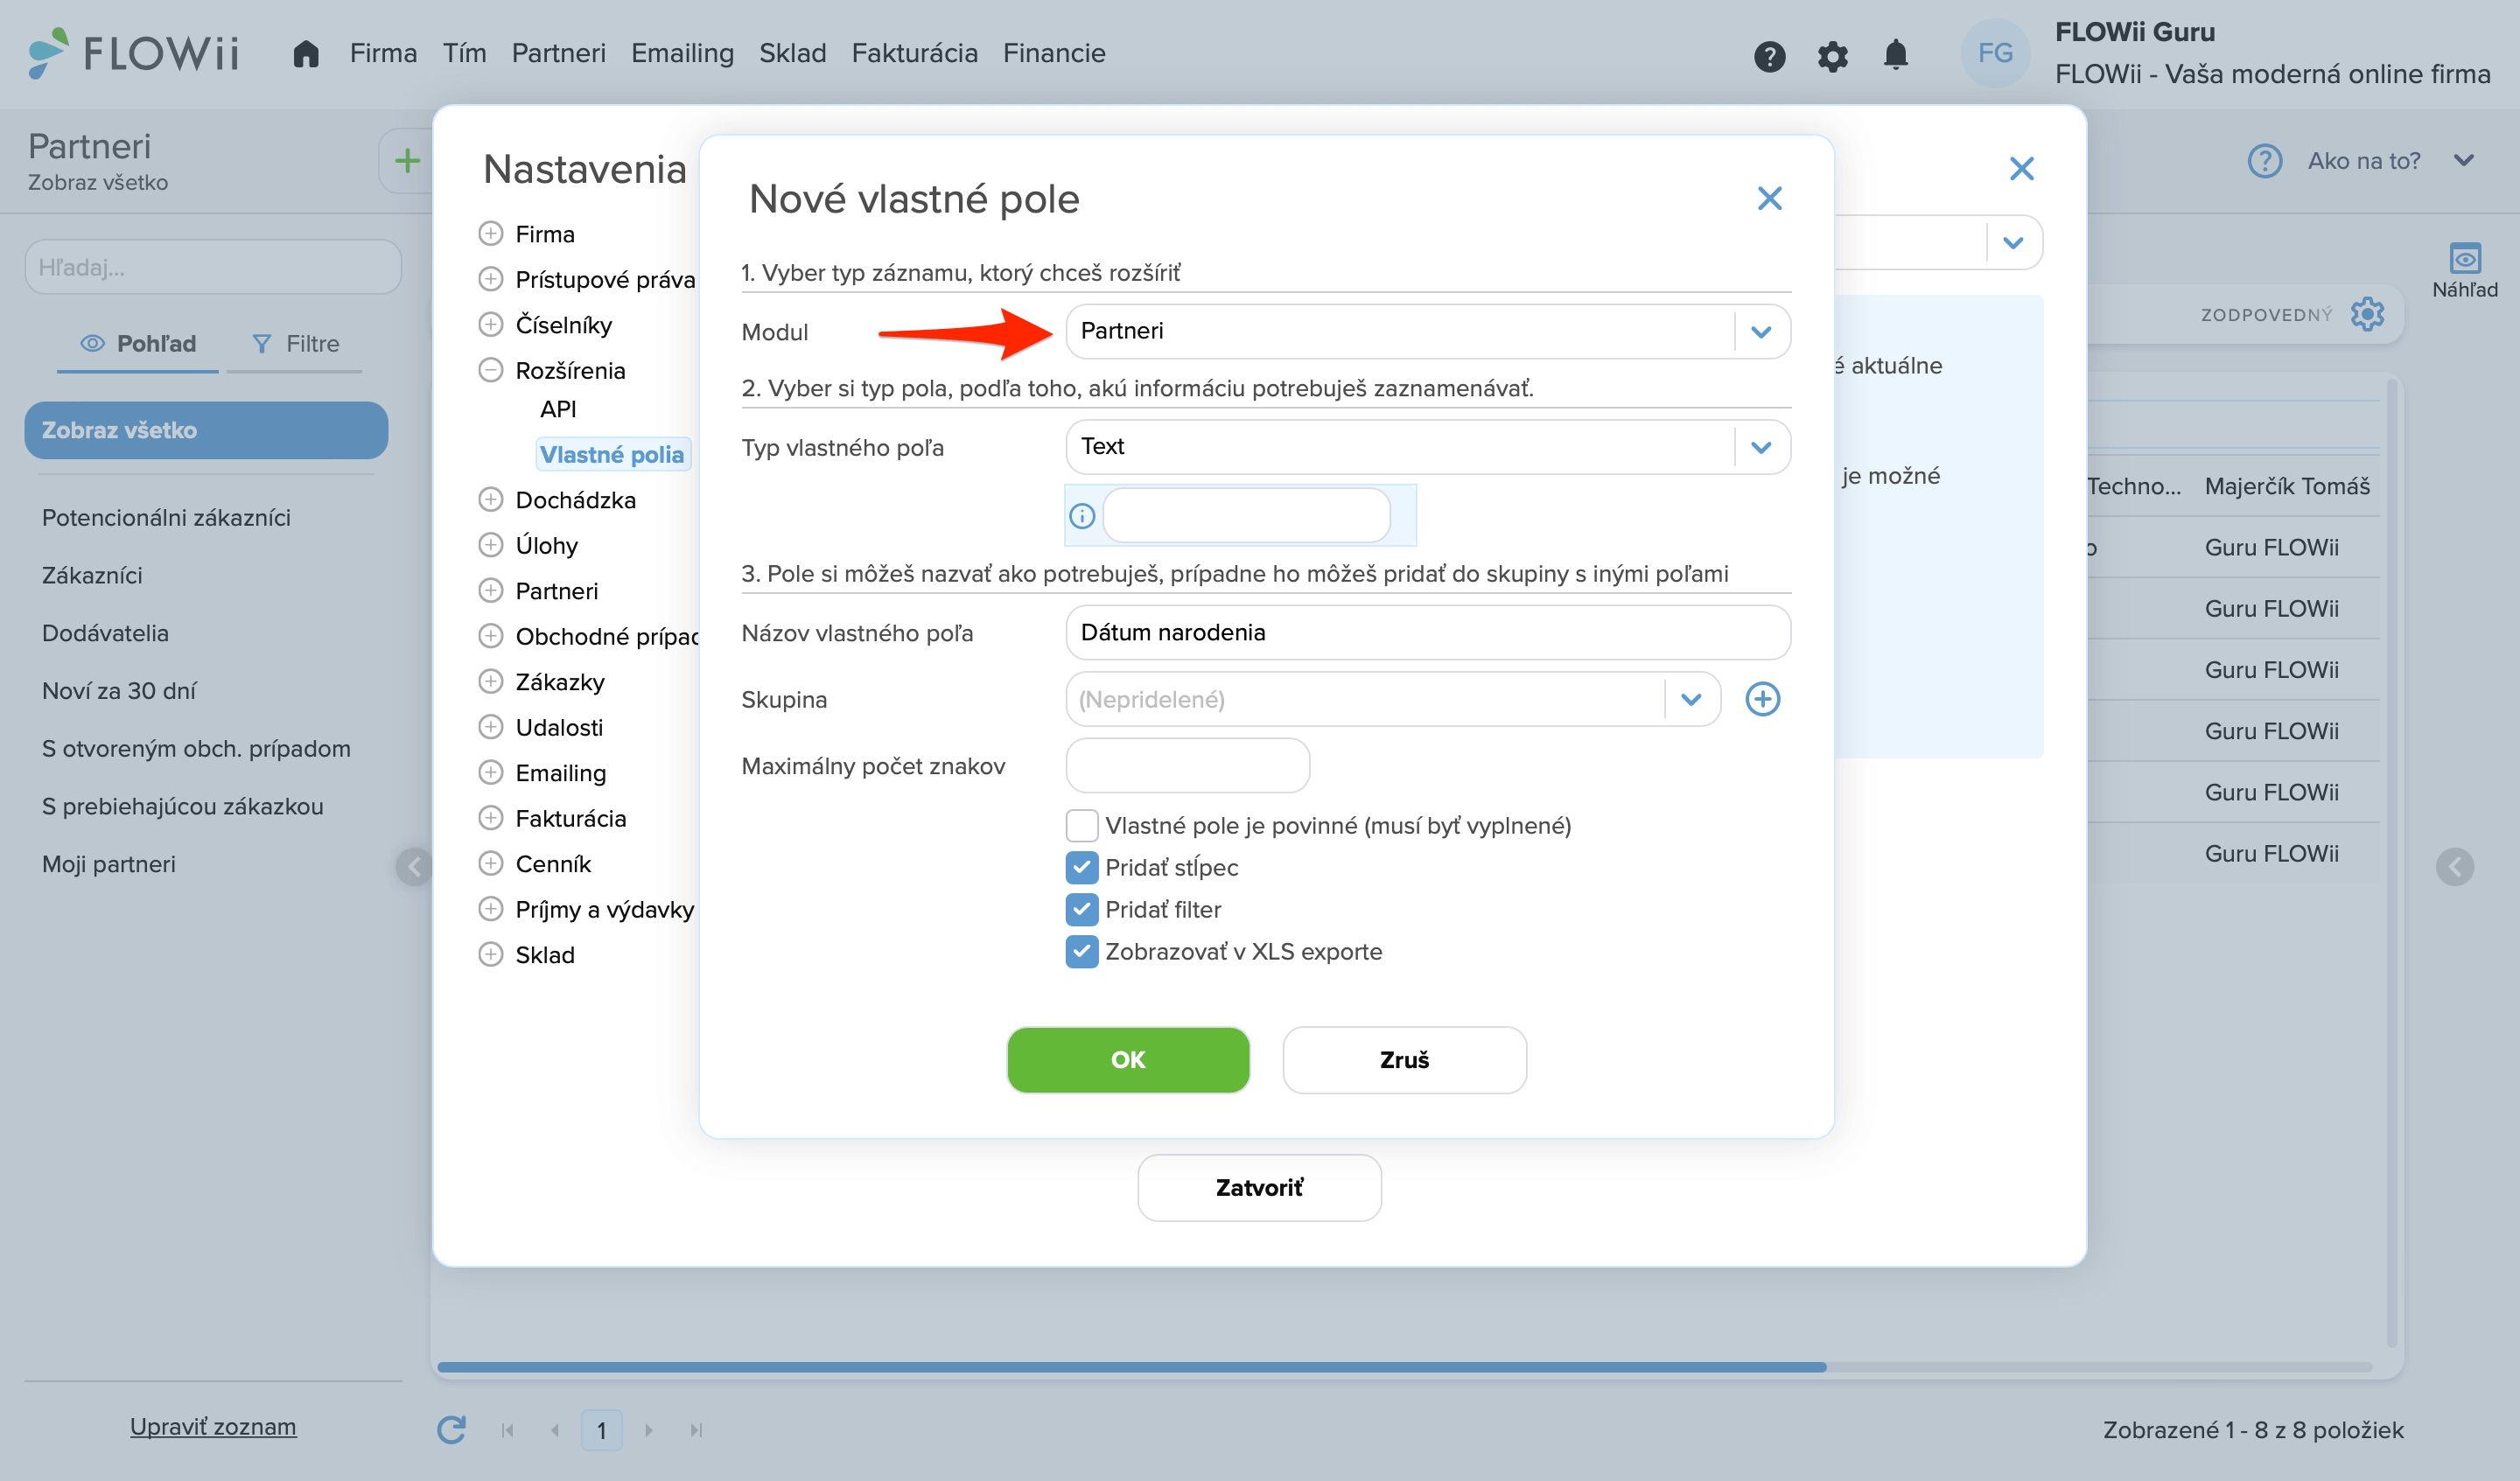Click the Ako na to? help circle icon
2520x1481 pixels.
point(2264,161)
